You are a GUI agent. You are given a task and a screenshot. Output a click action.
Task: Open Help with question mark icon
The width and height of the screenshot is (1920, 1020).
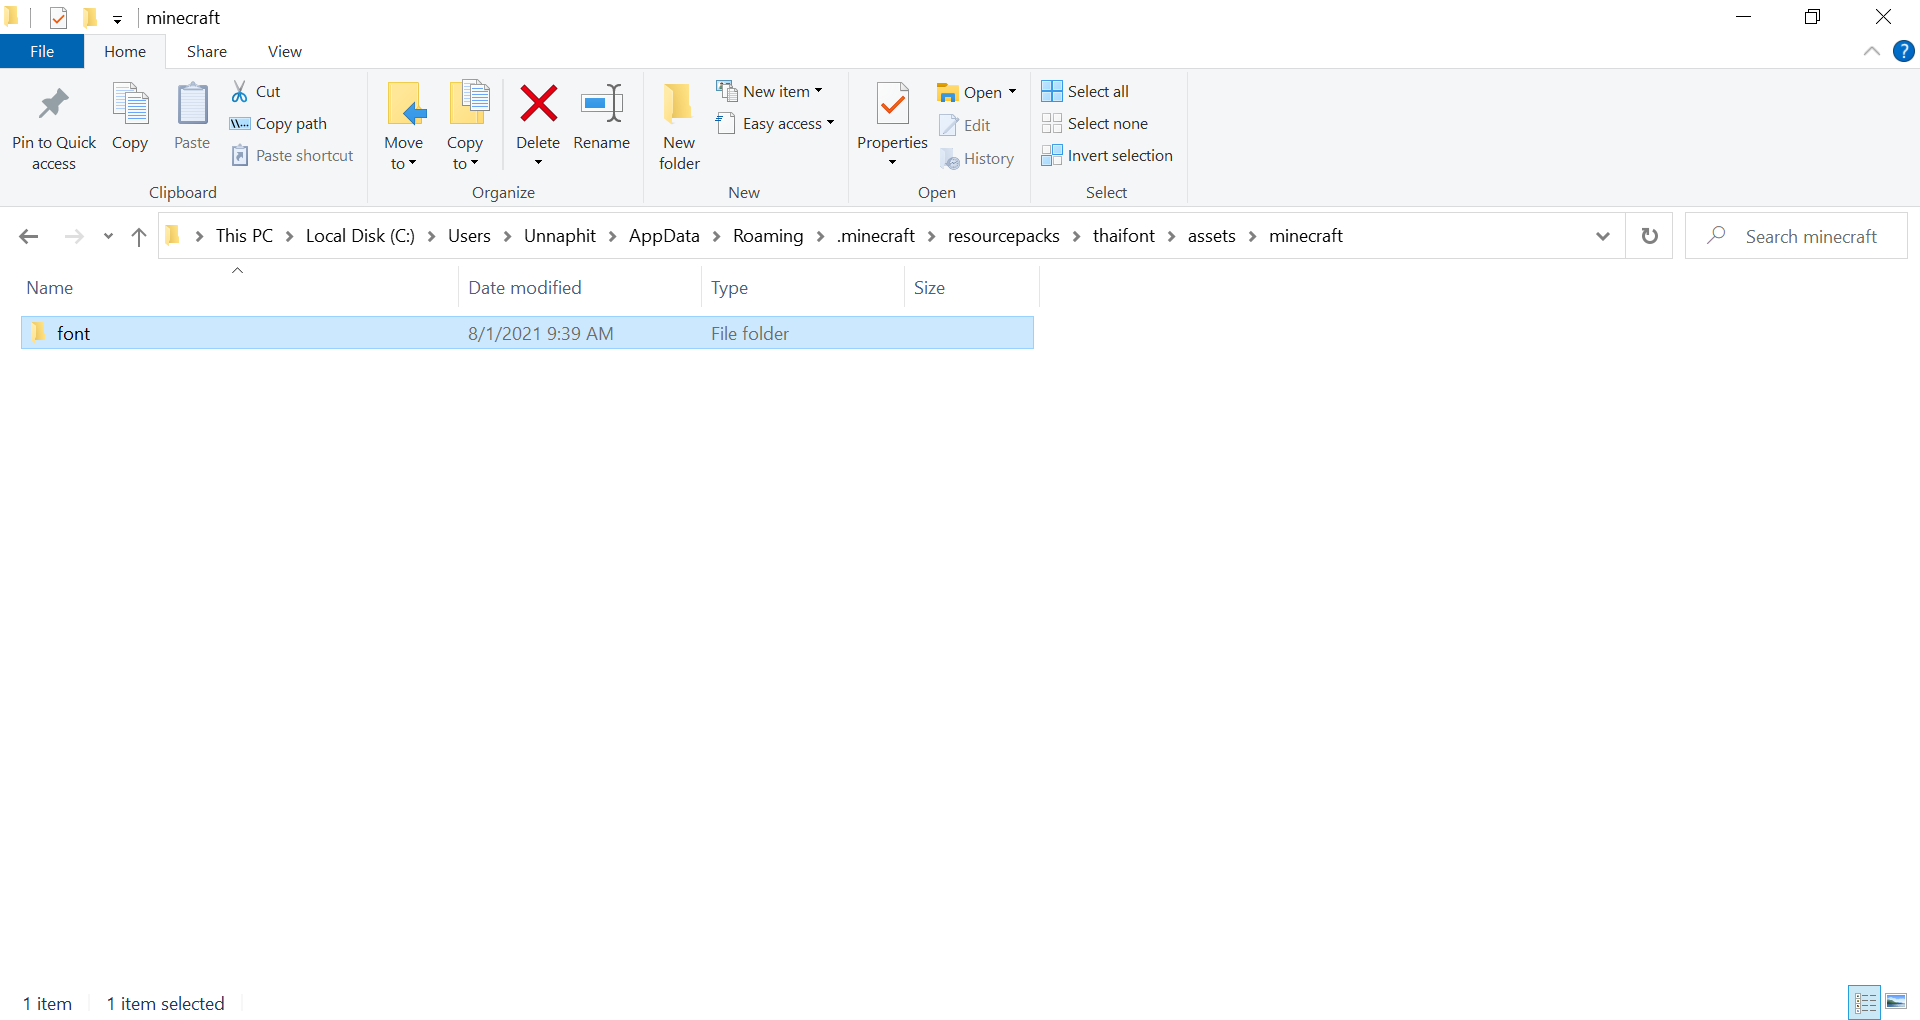tap(1903, 51)
